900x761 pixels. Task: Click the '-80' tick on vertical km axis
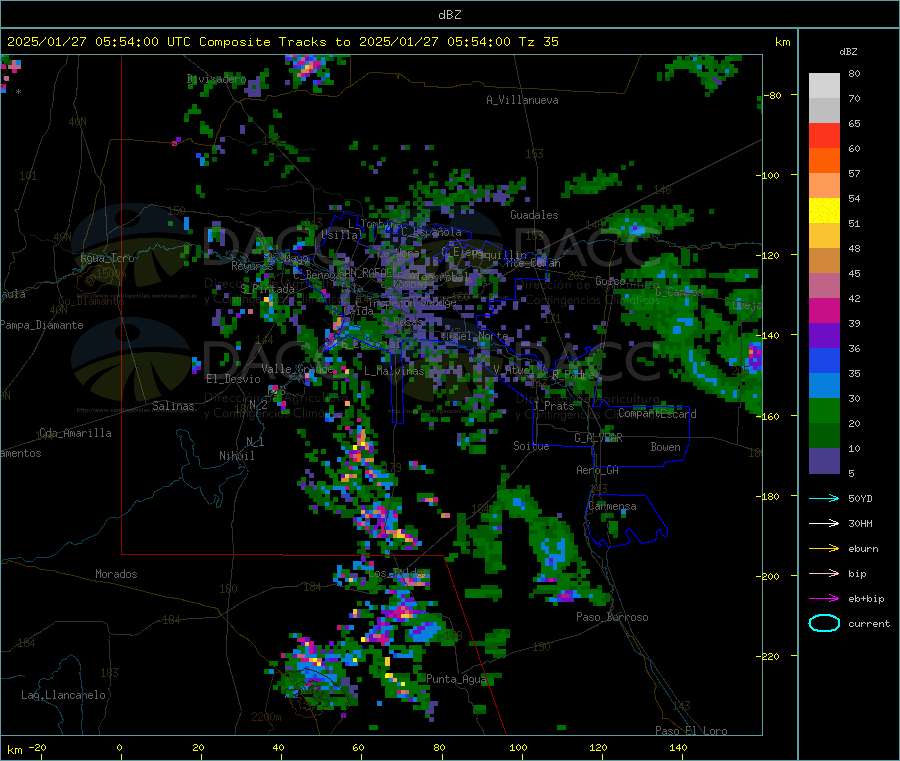(774, 95)
